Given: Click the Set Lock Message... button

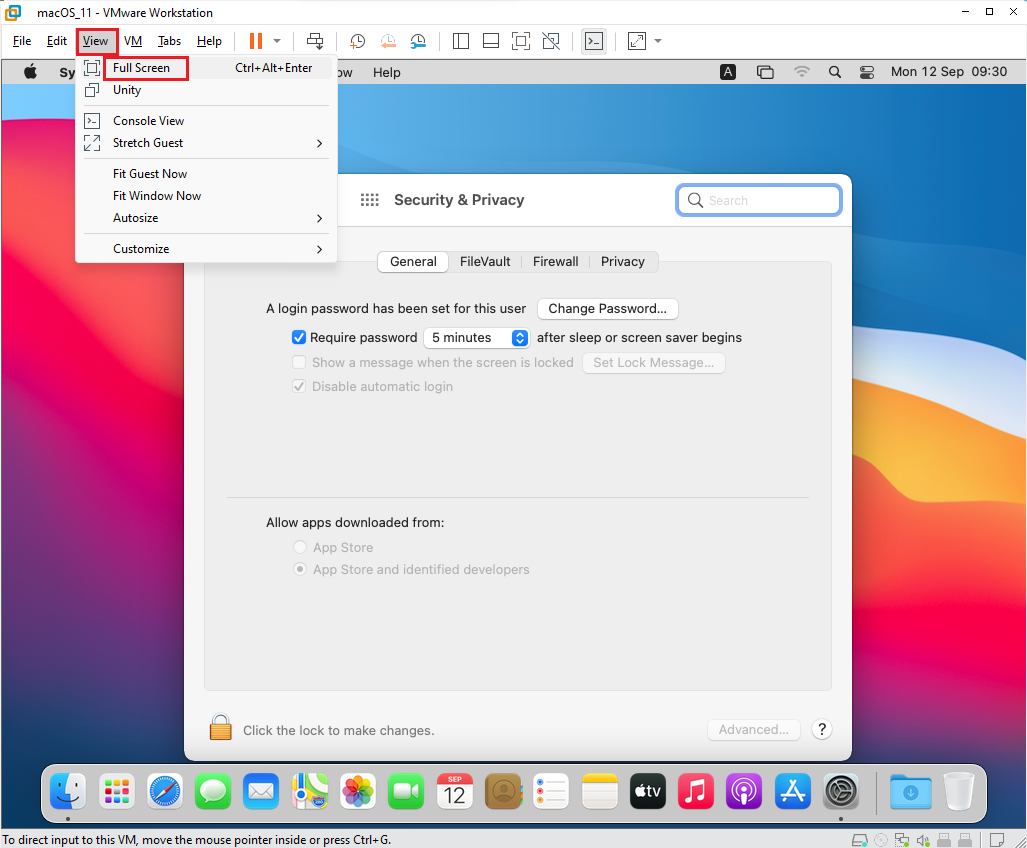Looking at the screenshot, I should coord(654,363).
